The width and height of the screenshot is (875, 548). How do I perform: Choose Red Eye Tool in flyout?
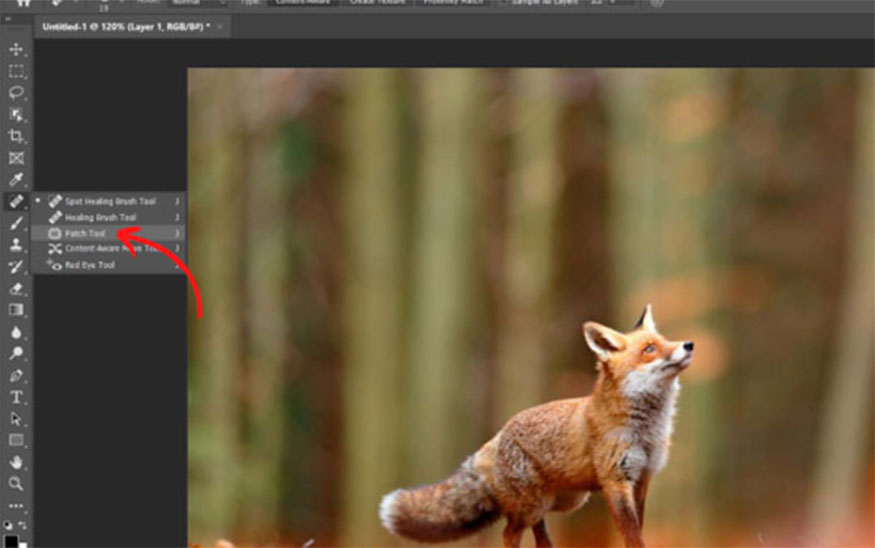coord(109,265)
